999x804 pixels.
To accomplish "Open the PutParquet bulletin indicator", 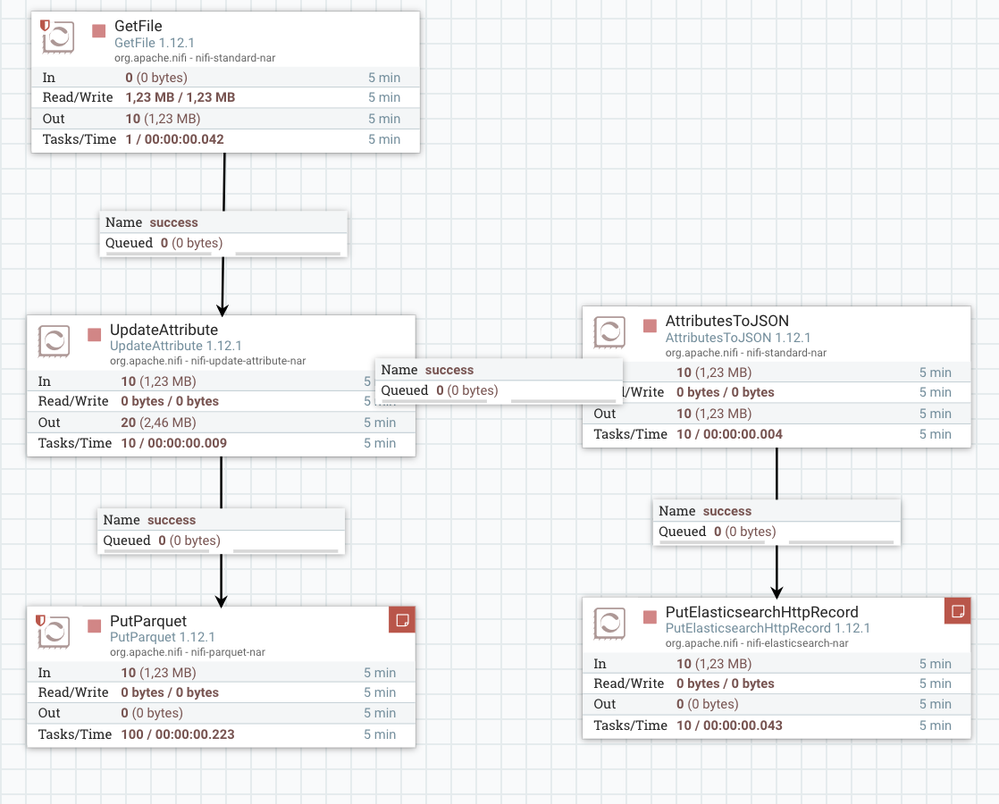I will click(402, 620).
